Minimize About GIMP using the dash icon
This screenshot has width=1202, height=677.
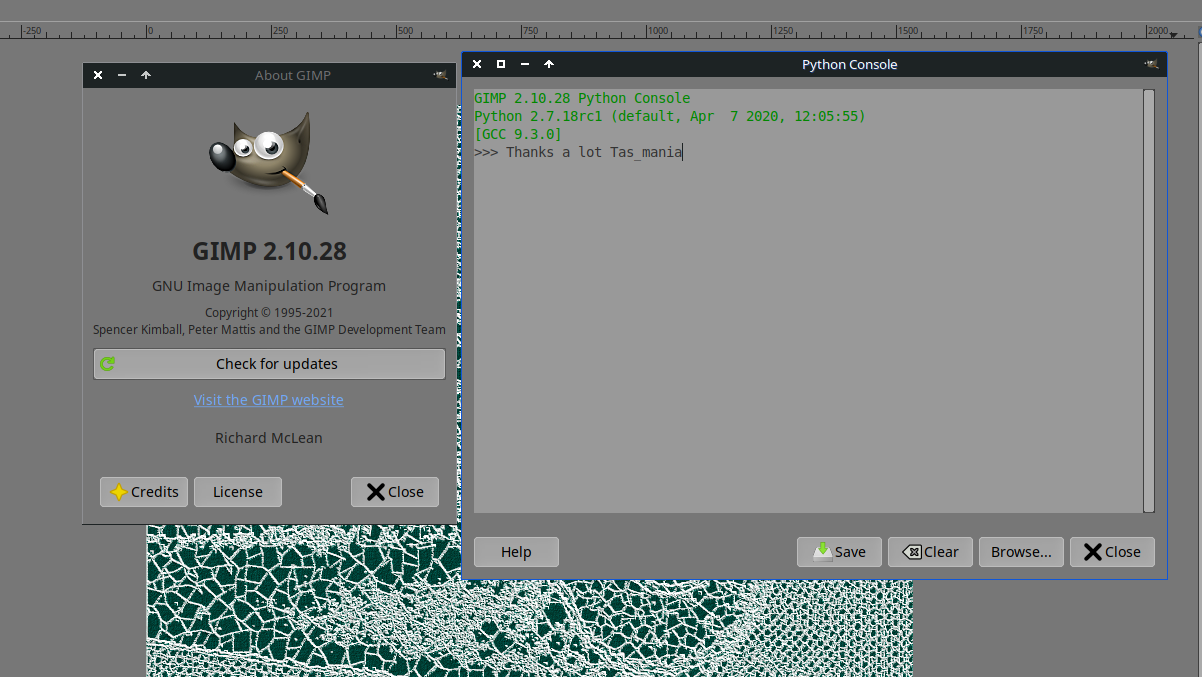click(x=122, y=75)
